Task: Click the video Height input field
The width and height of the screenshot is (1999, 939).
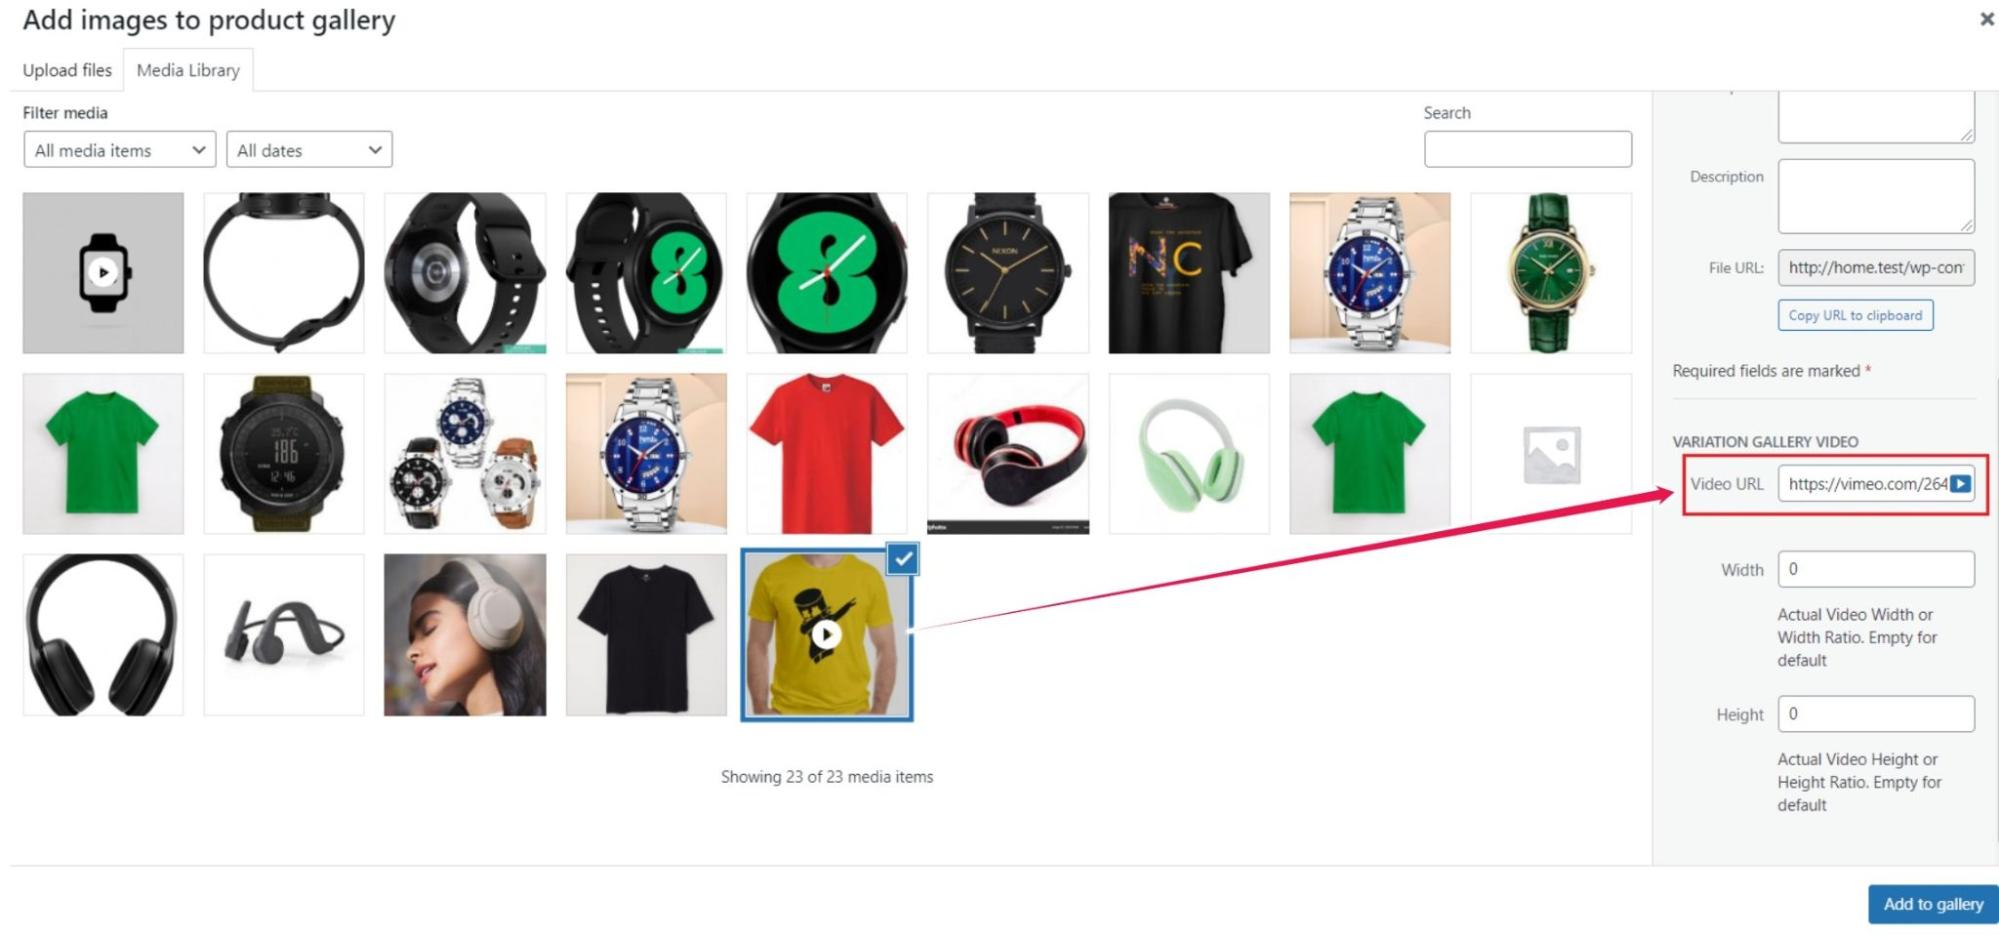Action: pos(1876,714)
